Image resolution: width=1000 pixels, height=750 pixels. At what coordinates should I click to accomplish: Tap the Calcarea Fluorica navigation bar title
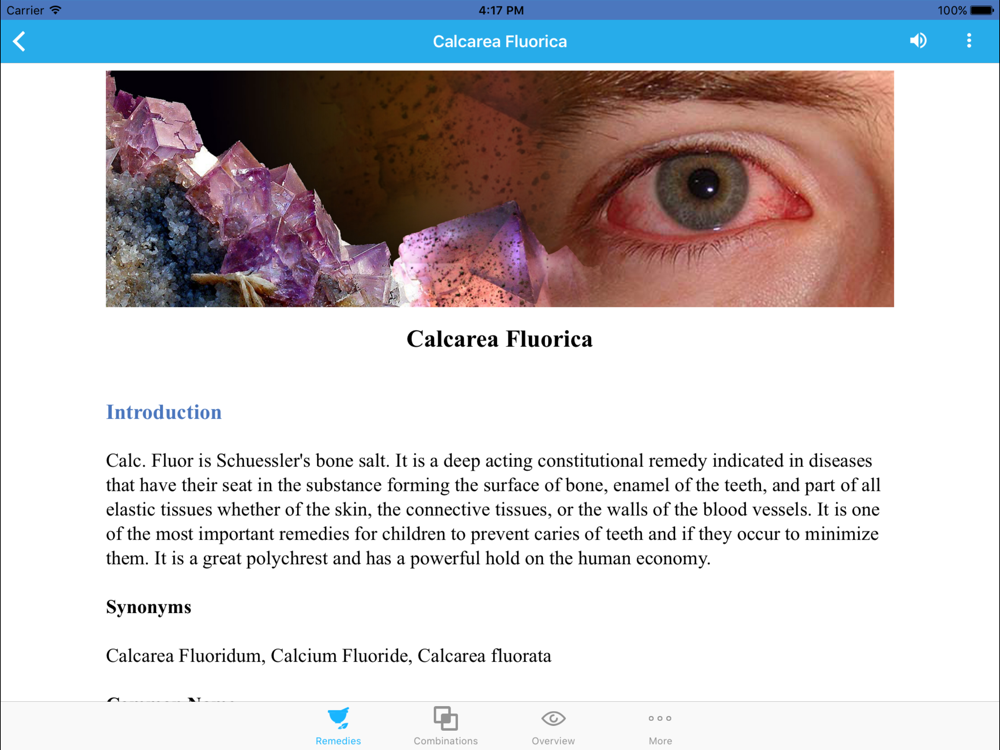click(500, 41)
